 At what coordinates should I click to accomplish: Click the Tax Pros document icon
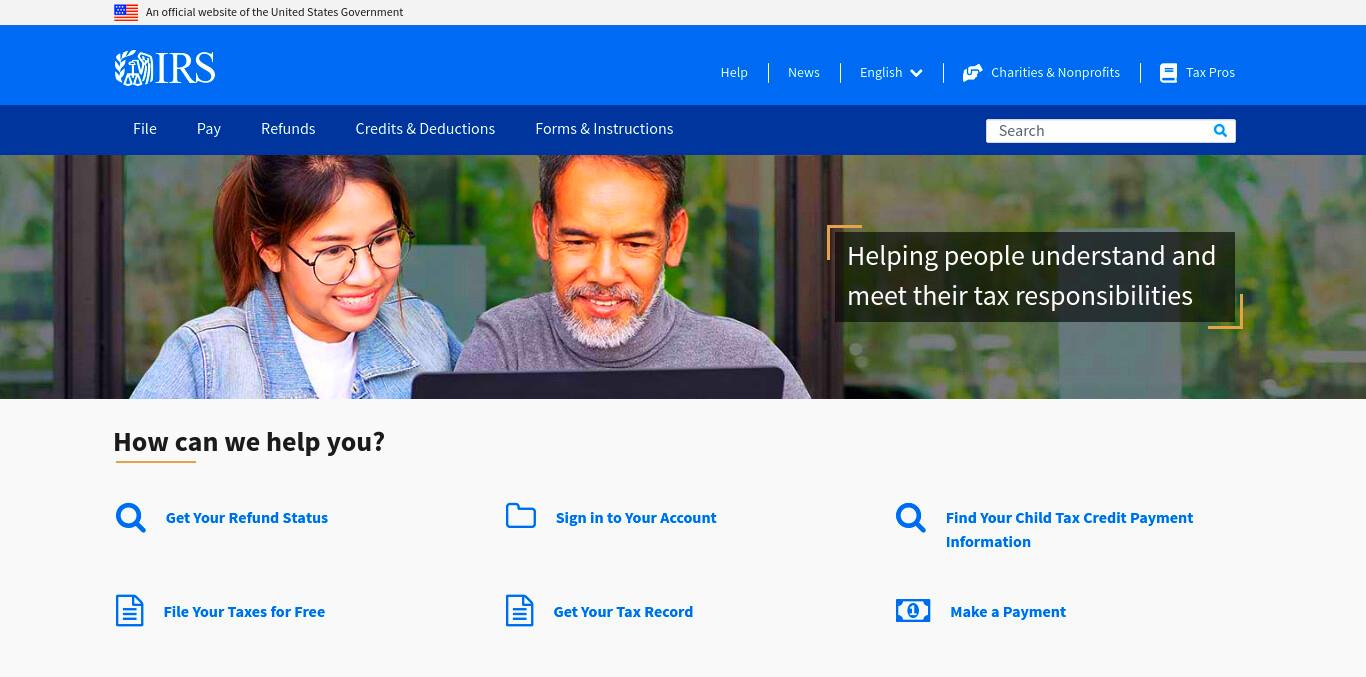pyautogui.click(x=1168, y=73)
